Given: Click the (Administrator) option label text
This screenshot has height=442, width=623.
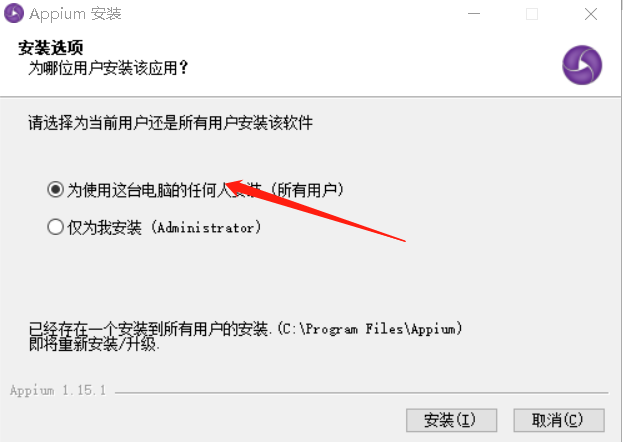Looking at the screenshot, I should [x=206, y=227].
